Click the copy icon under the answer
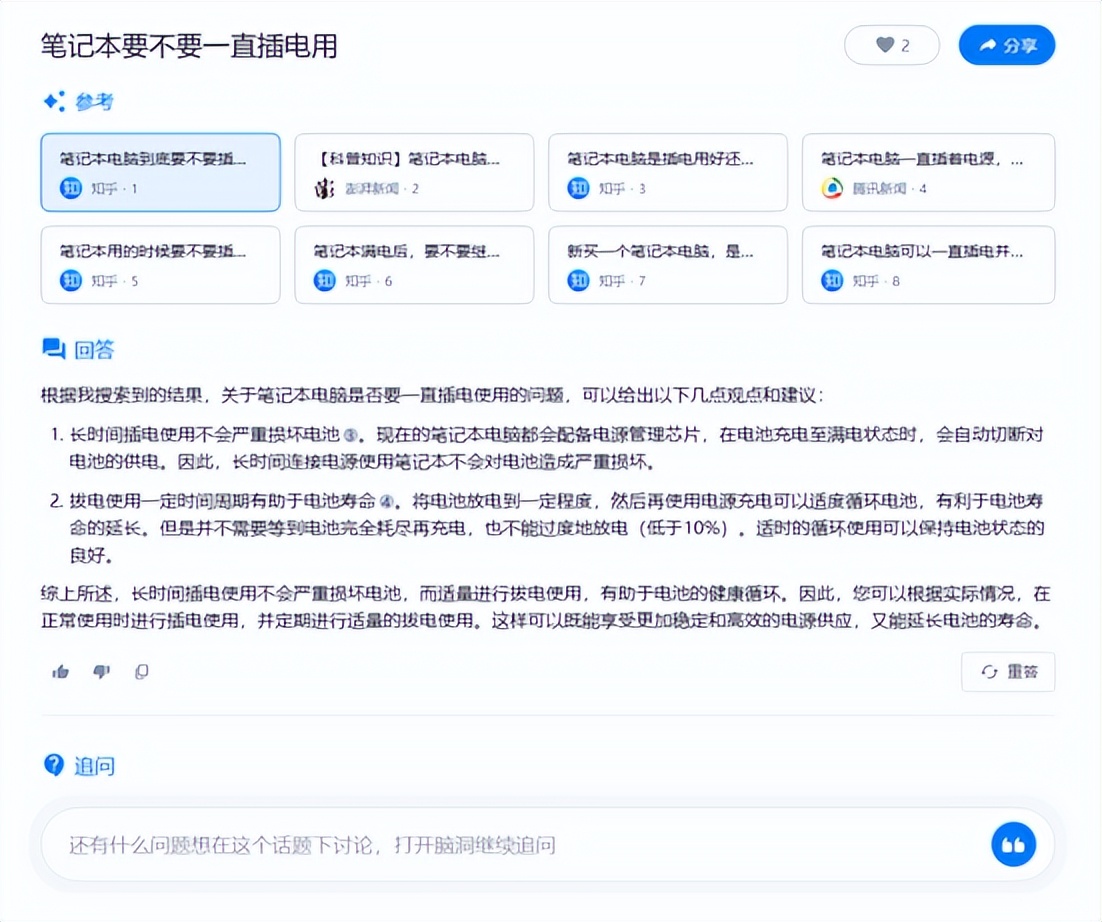 point(141,671)
